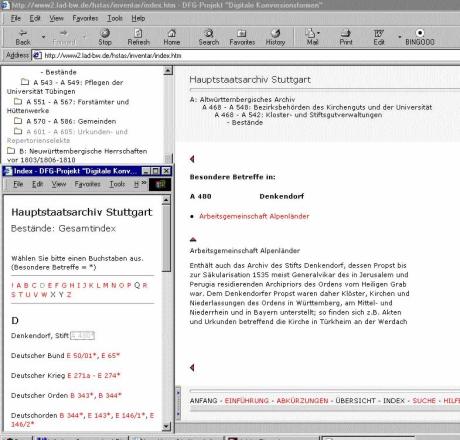Click frame divider arrows left of navigation
The height and width of the screenshot is (440, 460).
(x=178, y=404)
